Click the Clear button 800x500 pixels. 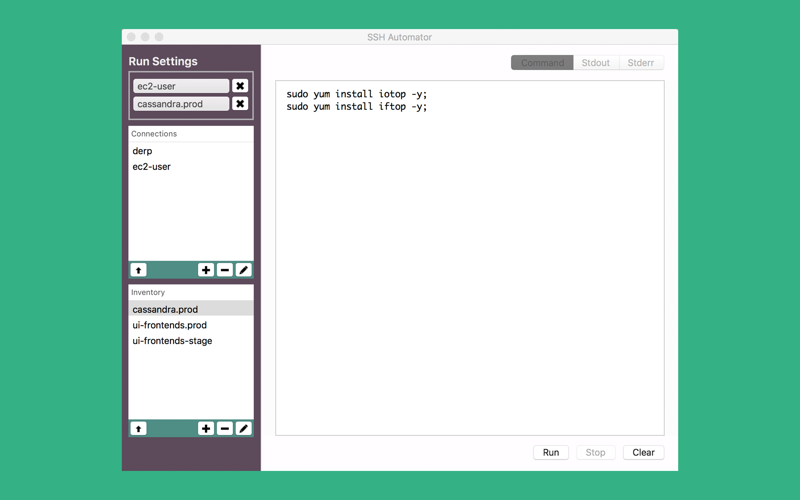(x=643, y=453)
